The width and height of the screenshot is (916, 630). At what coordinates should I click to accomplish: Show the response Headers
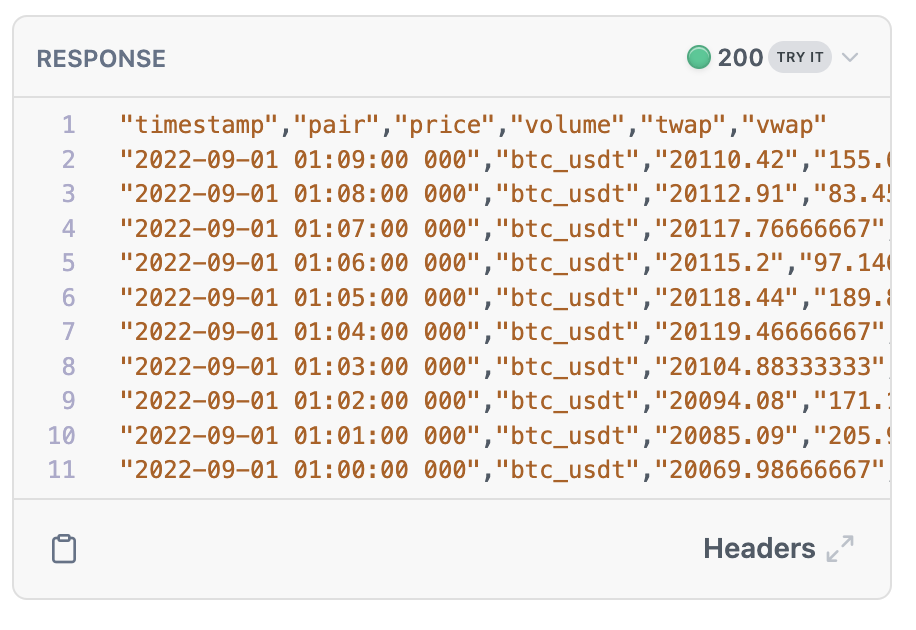[x=759, y=549]
